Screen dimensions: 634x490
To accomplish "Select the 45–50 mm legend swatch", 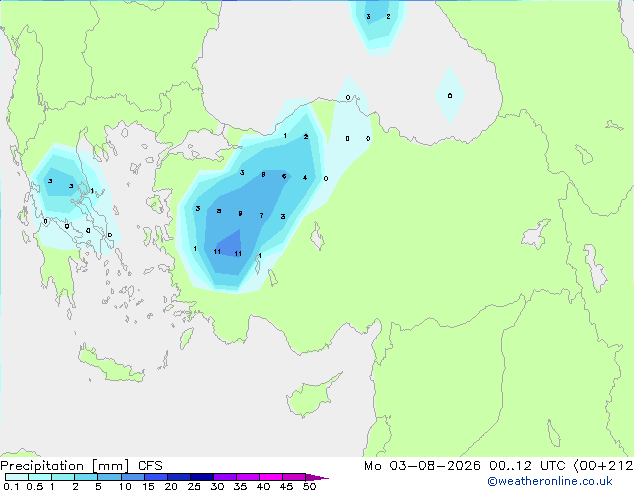I will [x=294, y=477].
